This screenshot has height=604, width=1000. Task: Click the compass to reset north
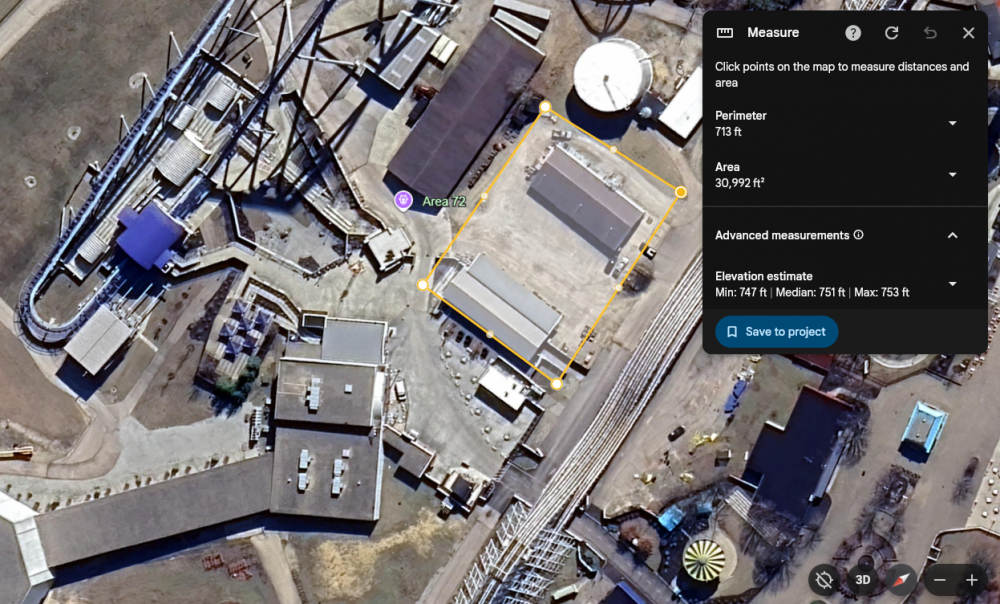point(902,579)
